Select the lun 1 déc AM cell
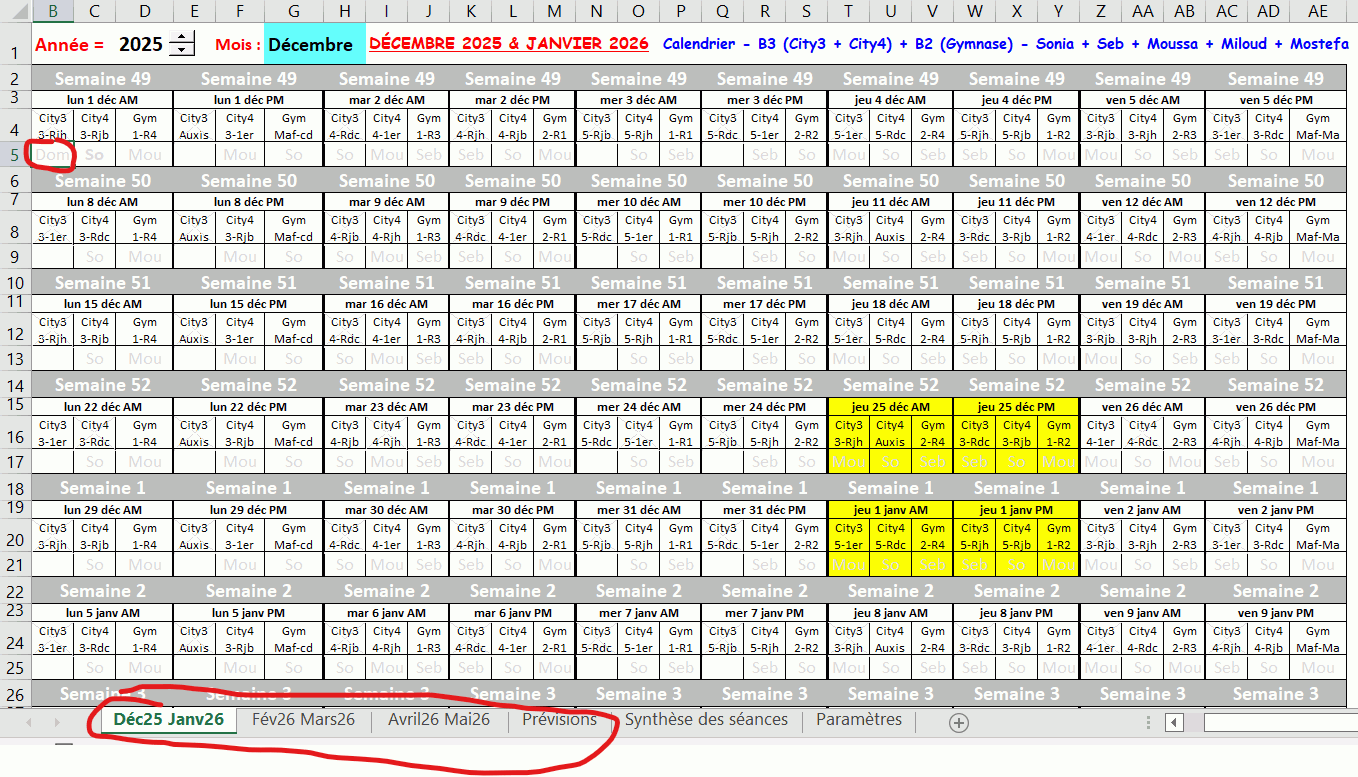 (102, 100)
